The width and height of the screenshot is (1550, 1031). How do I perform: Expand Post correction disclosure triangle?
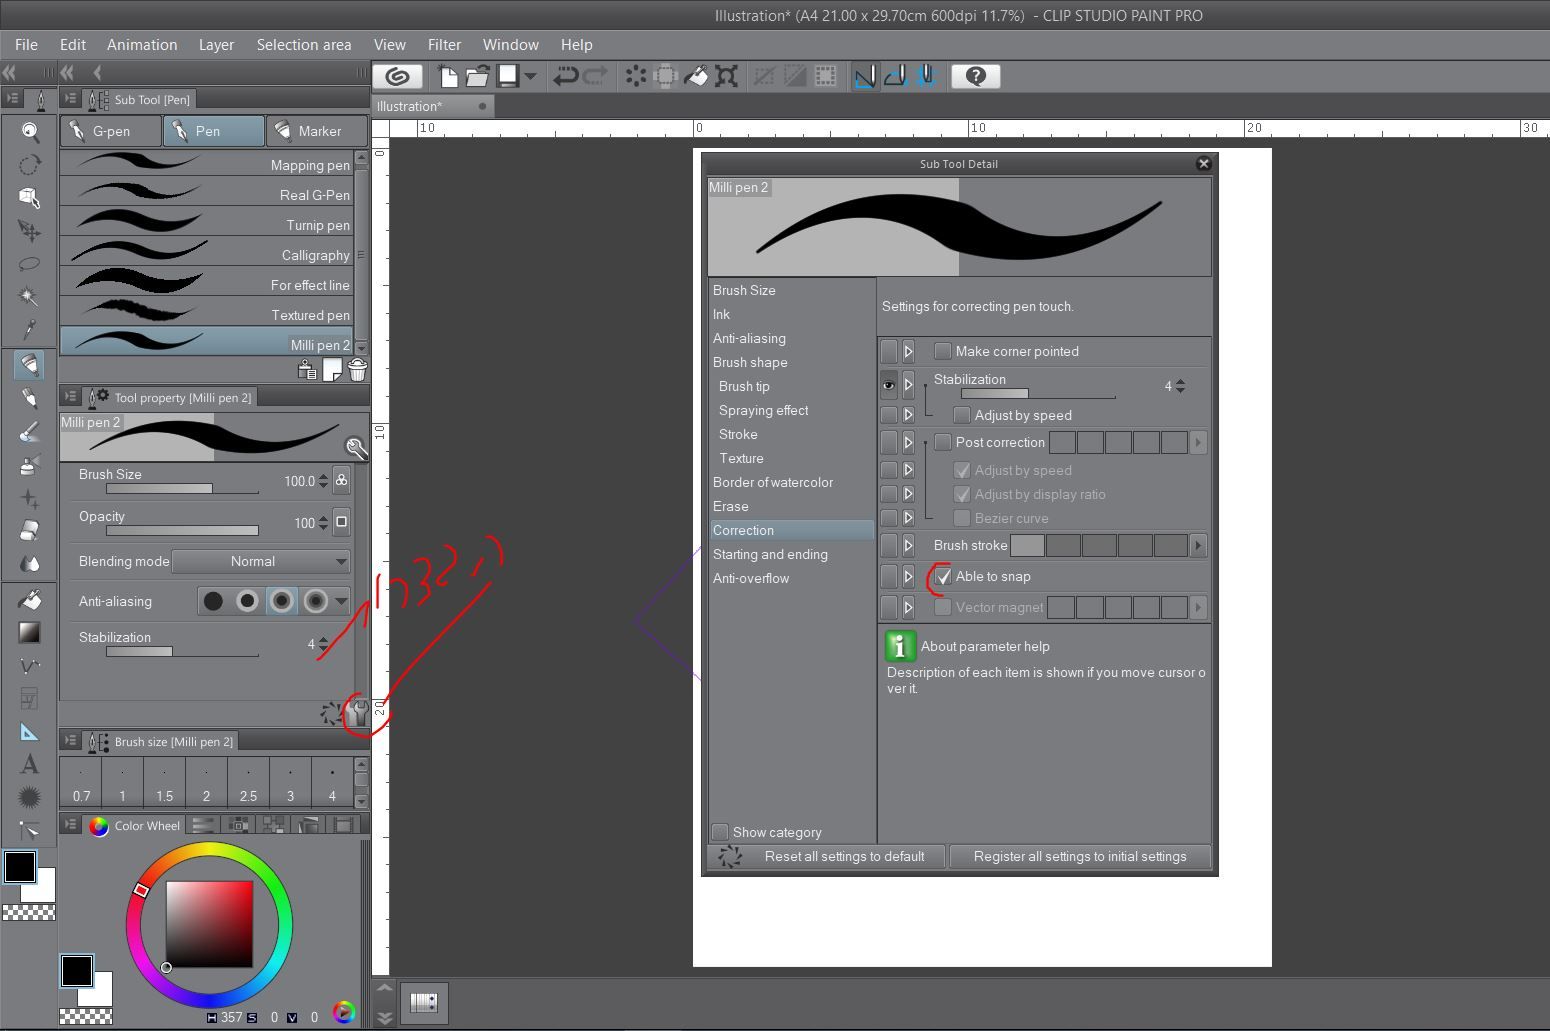click(x=908, y=443)
